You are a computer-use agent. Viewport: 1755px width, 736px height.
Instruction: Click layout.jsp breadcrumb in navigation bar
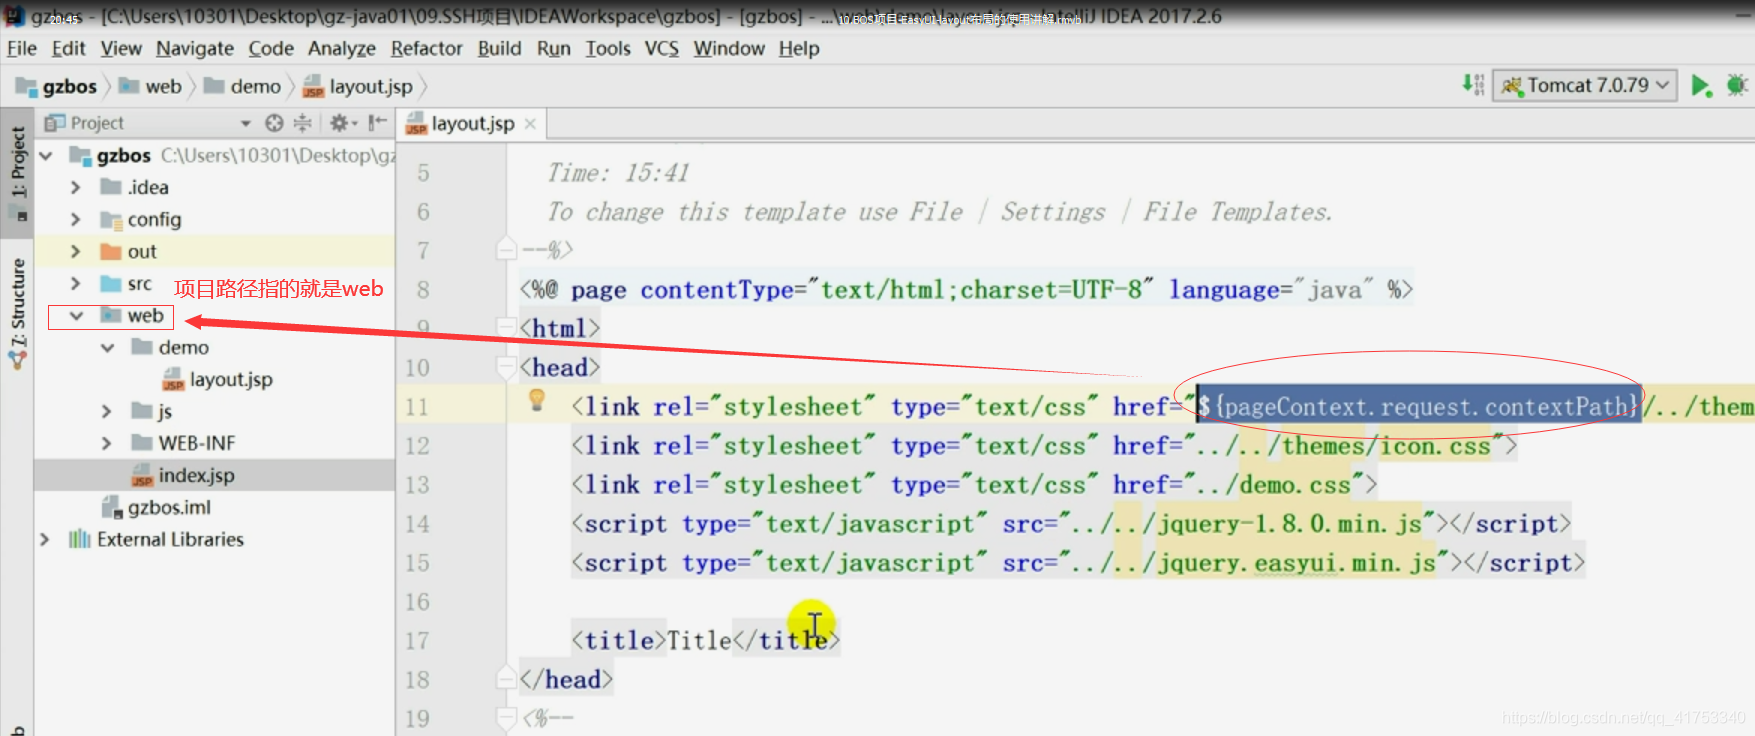pos(358,86)
